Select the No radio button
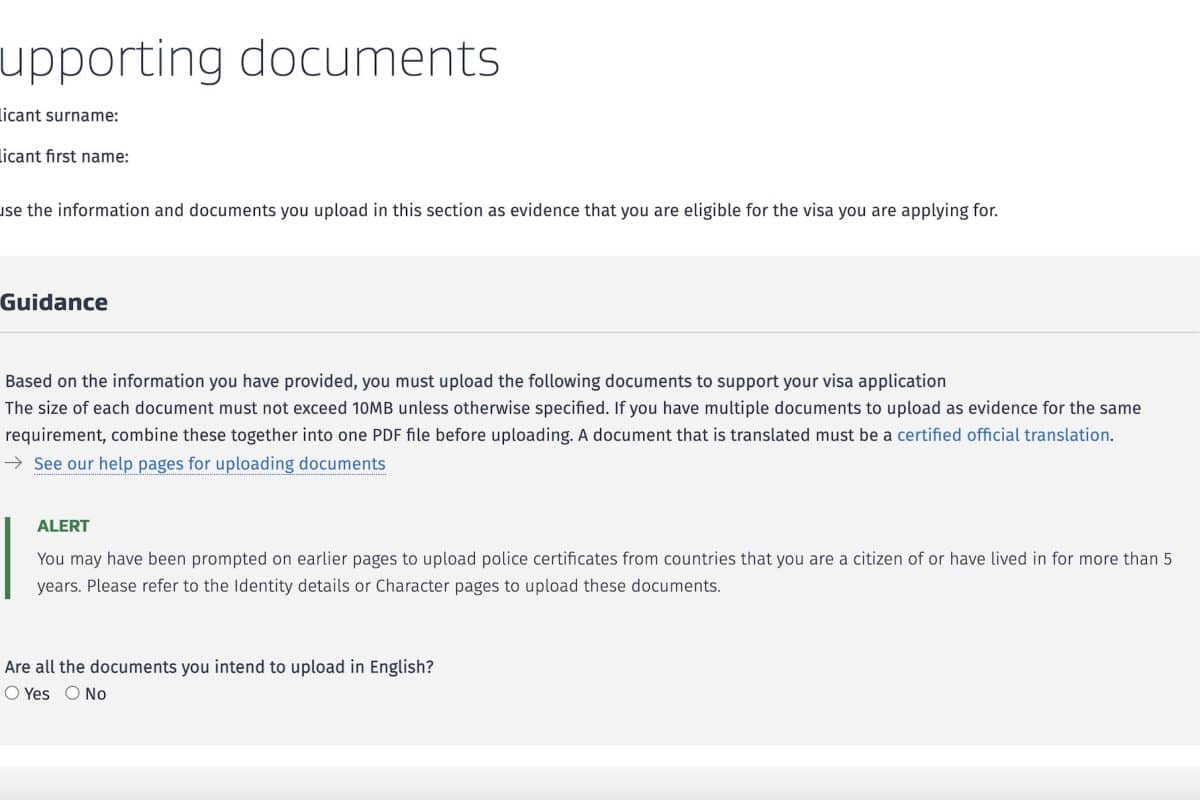This screenshot has height=800, width=1200. coord(72,693)
